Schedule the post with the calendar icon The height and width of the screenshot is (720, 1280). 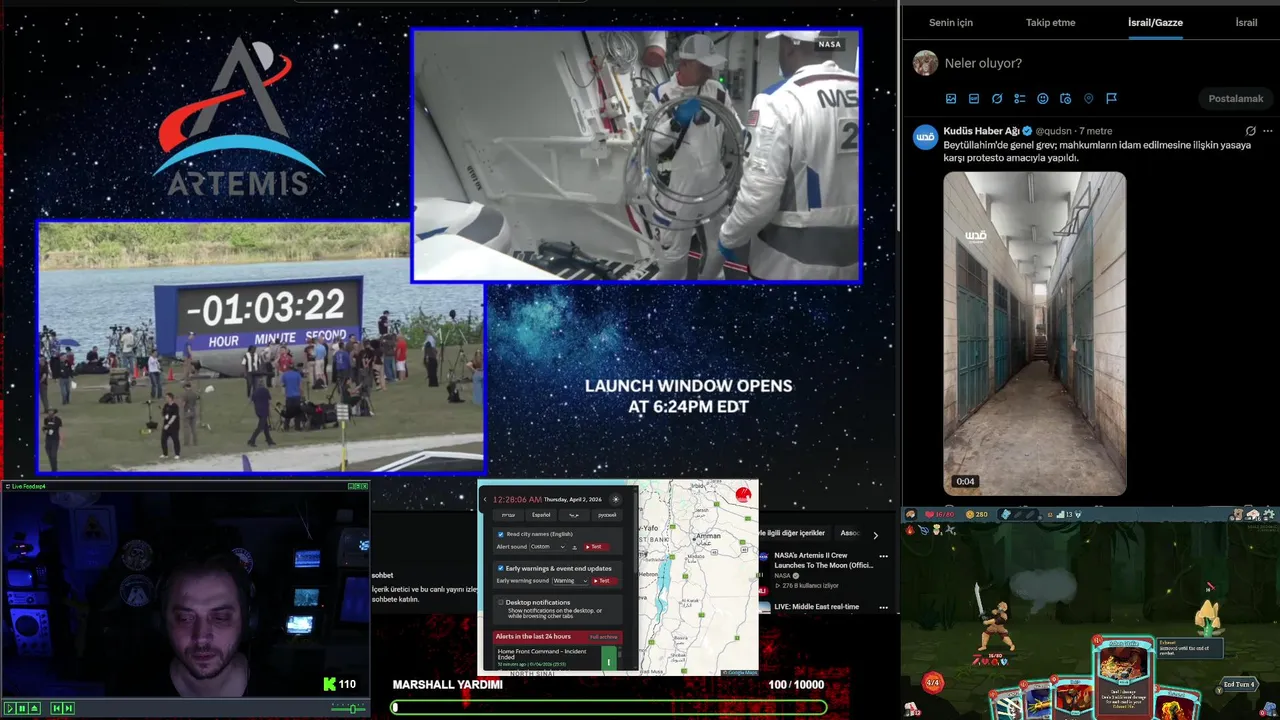(1066, 99)
